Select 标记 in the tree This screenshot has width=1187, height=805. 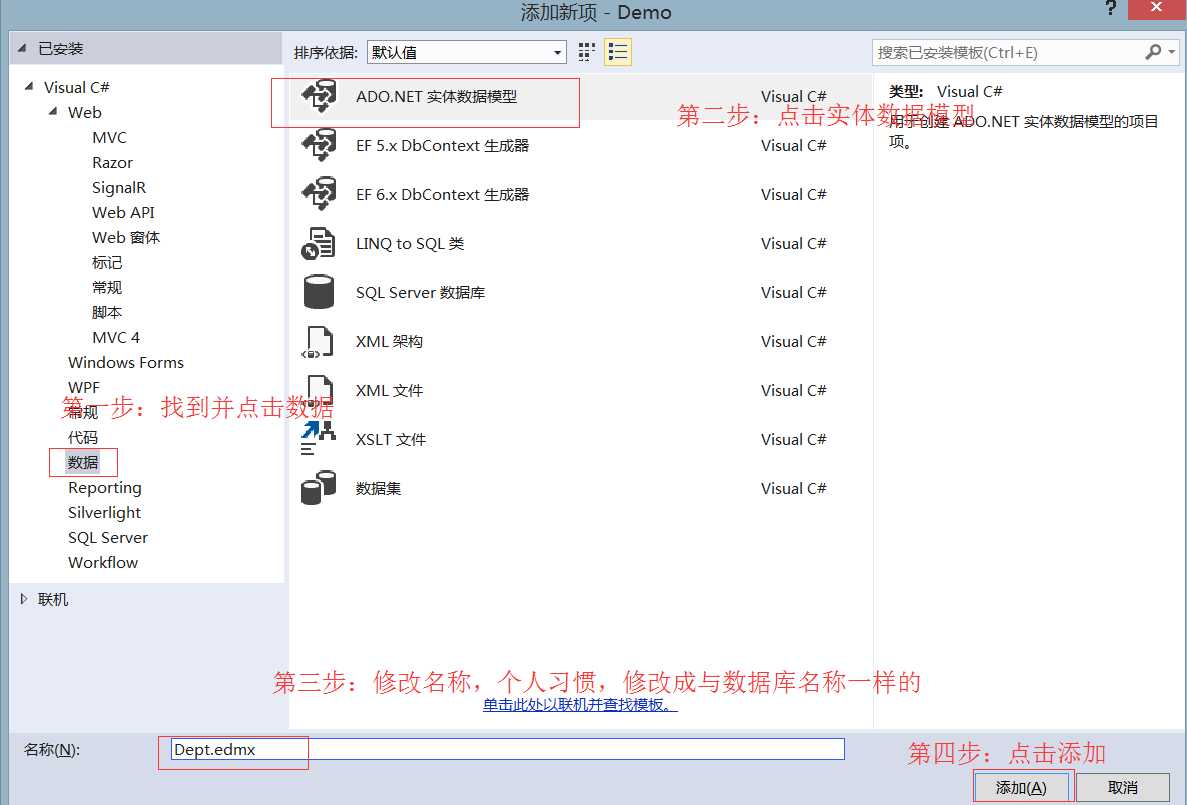click(107, 263)
